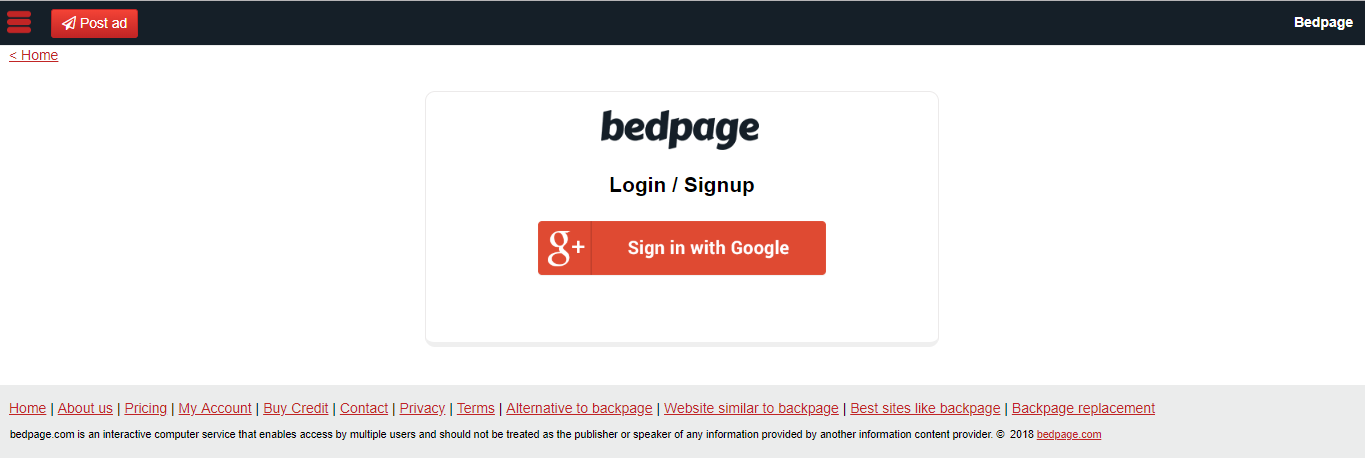1365x458 pixels.
Task: Open the Terms footer link
Action: coord(476,408)
